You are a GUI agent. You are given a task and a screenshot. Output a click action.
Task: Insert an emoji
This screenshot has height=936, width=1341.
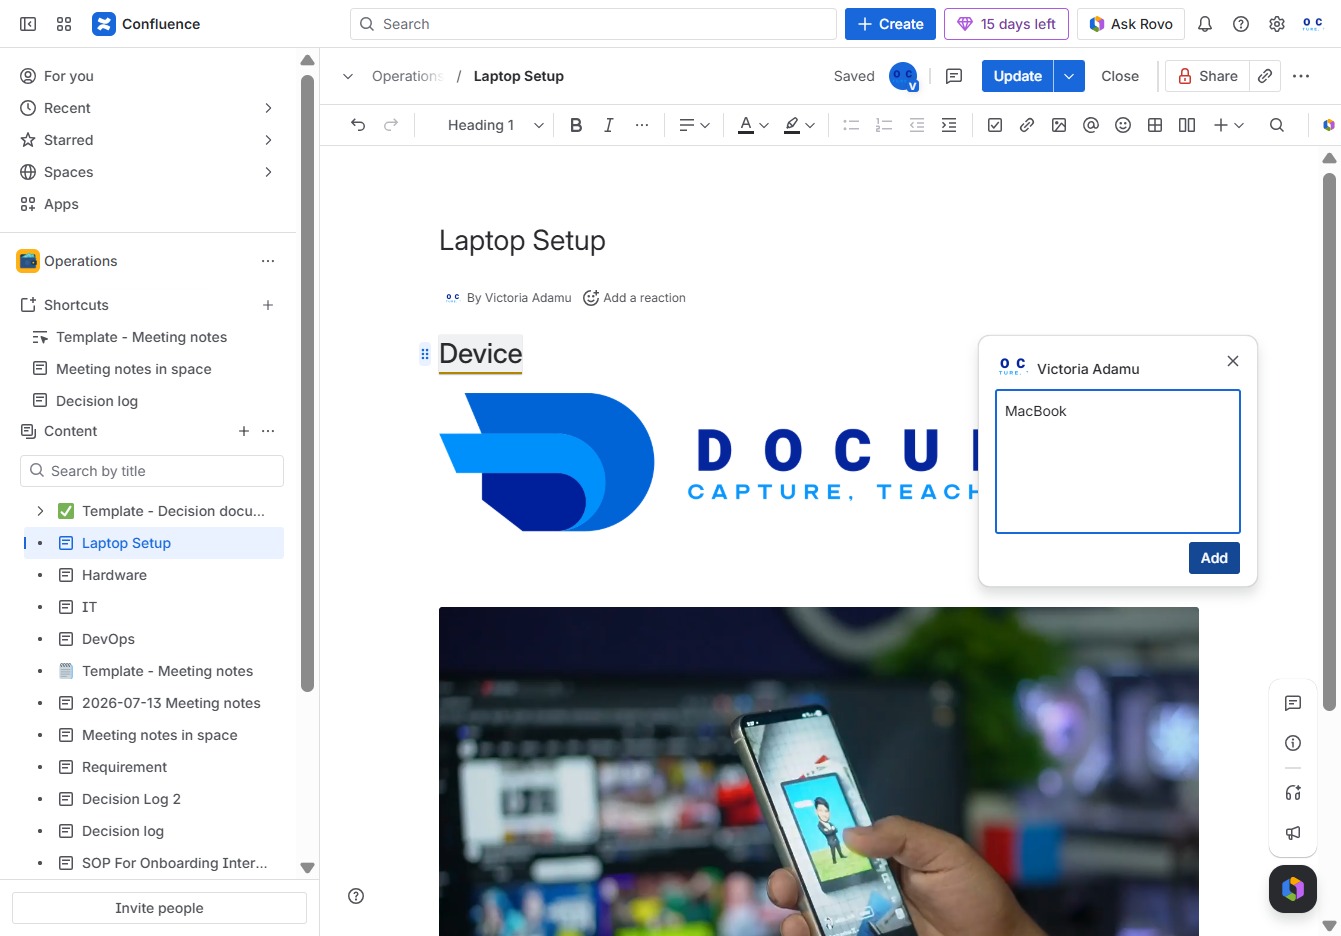(x=1123, y=125)
